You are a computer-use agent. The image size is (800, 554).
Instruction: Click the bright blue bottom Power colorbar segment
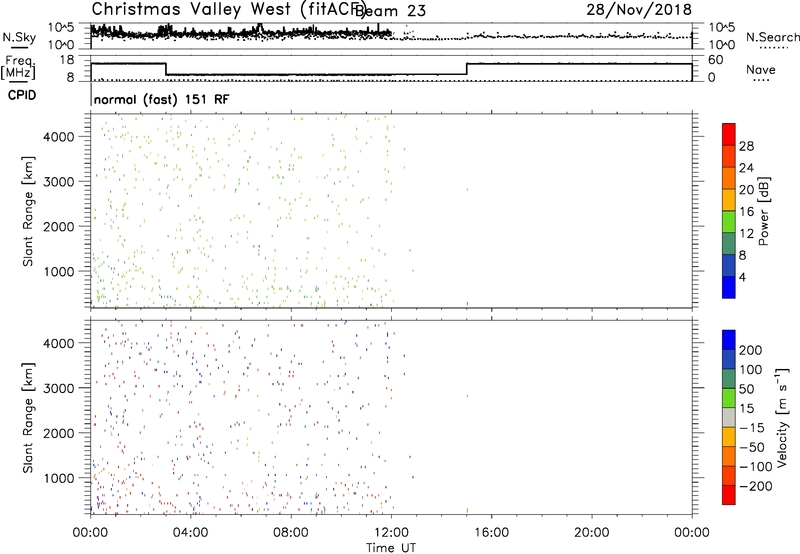coord(729,287)
